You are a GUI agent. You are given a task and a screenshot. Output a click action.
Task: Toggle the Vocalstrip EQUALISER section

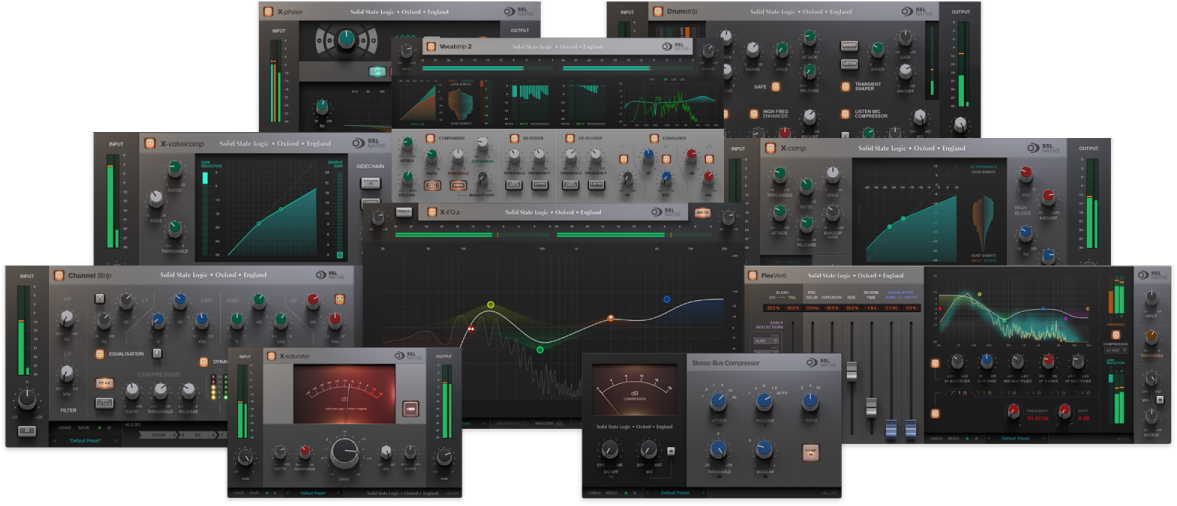pos(654,138)
